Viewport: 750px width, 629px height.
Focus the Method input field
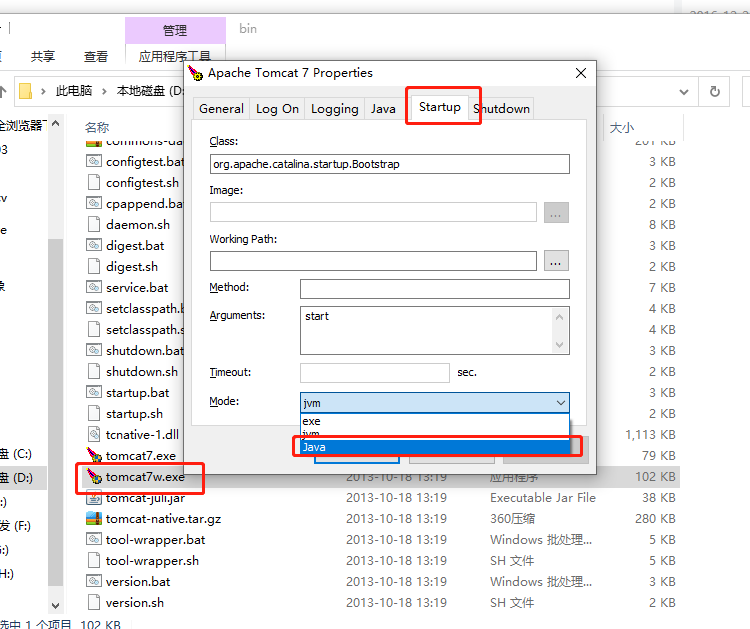[435, 289]
